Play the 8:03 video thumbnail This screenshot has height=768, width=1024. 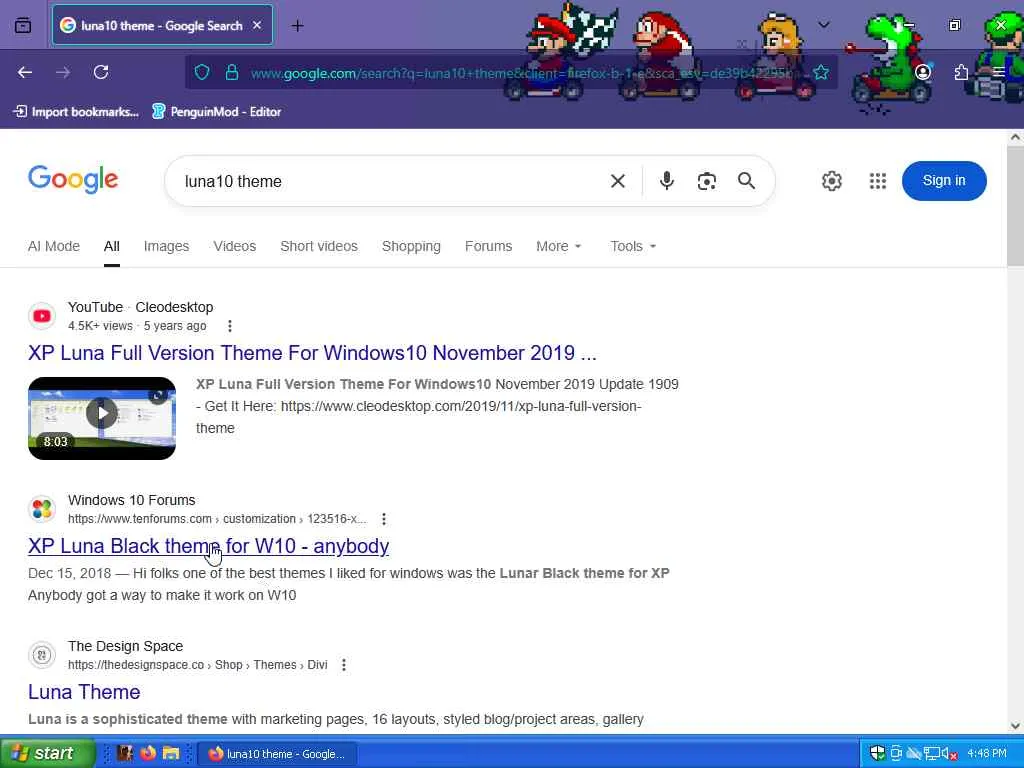(102, 418)
